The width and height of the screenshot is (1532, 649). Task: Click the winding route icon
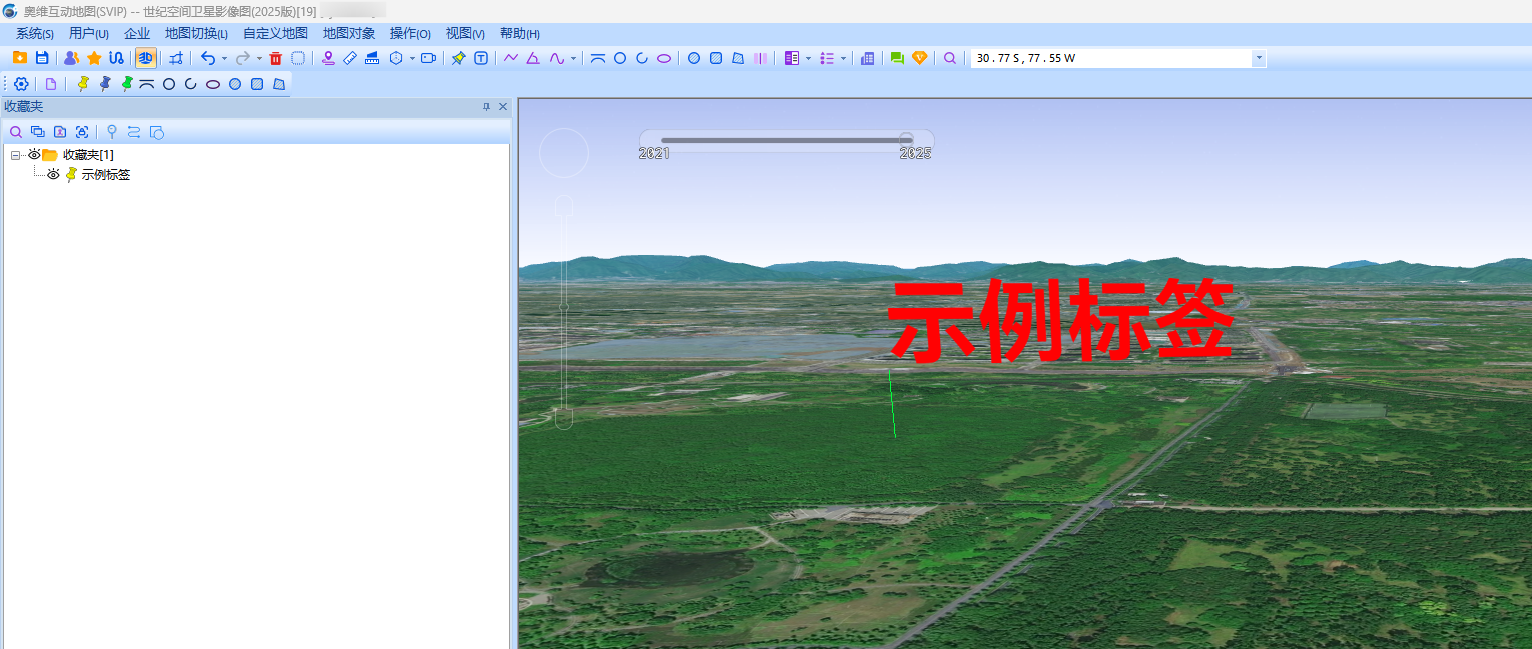click(116, 58)
